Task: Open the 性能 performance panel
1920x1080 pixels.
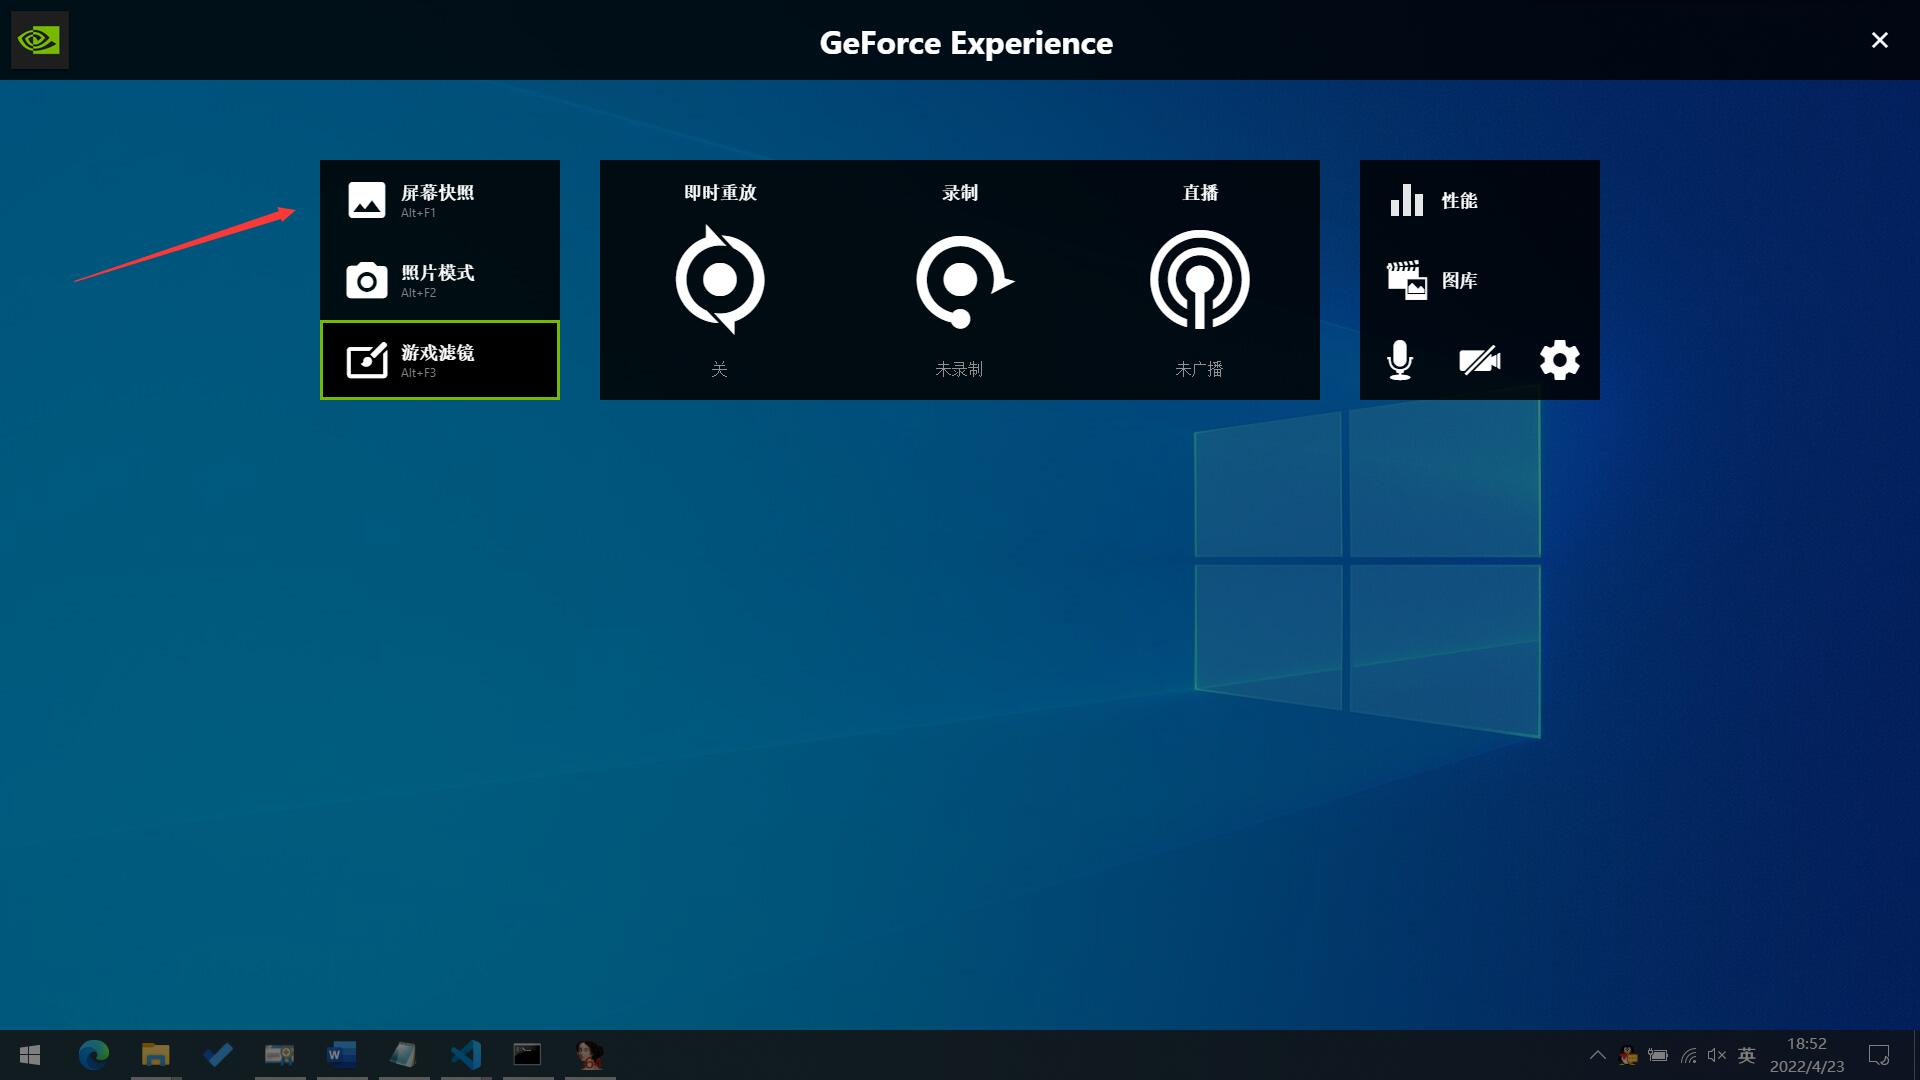Action: click(1480, 200)
